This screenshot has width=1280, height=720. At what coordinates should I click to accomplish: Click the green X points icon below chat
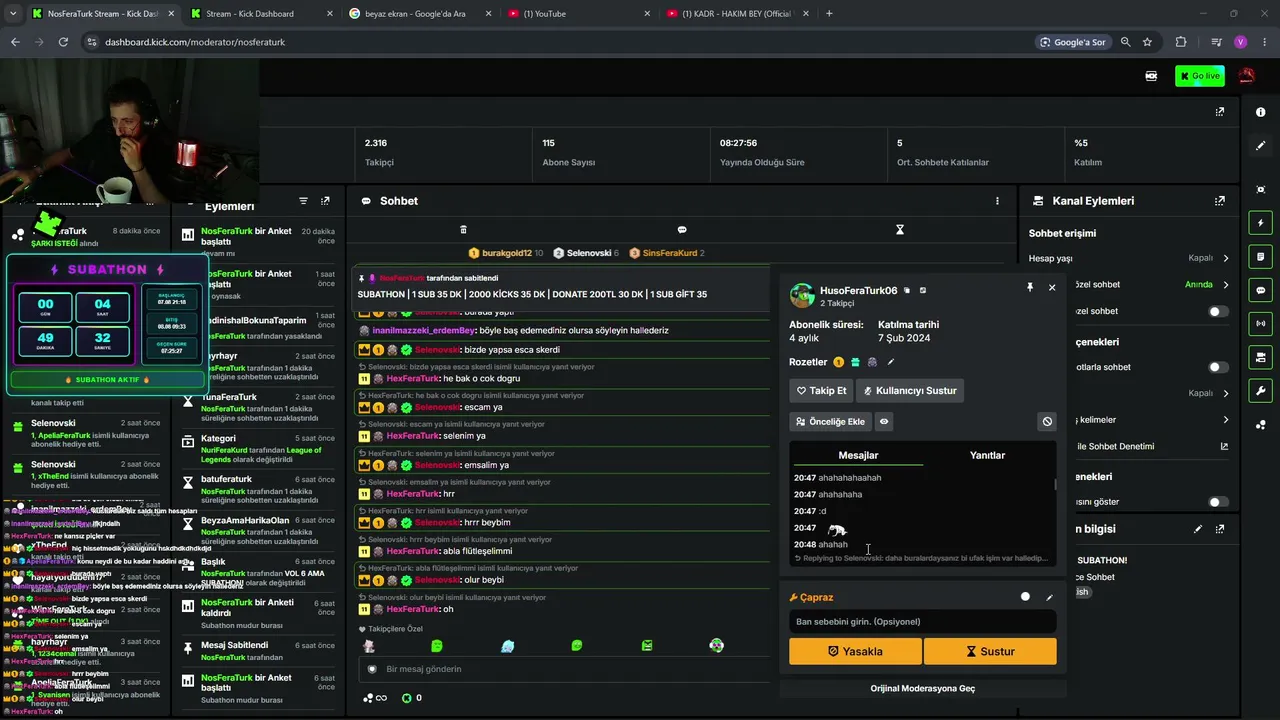(x=406, y=698)
